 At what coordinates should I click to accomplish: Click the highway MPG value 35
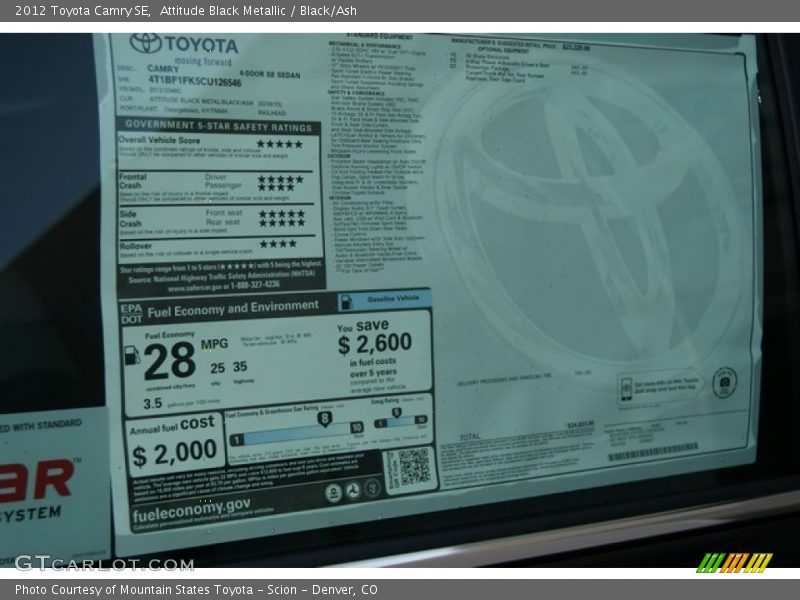(x=240, y=366)
